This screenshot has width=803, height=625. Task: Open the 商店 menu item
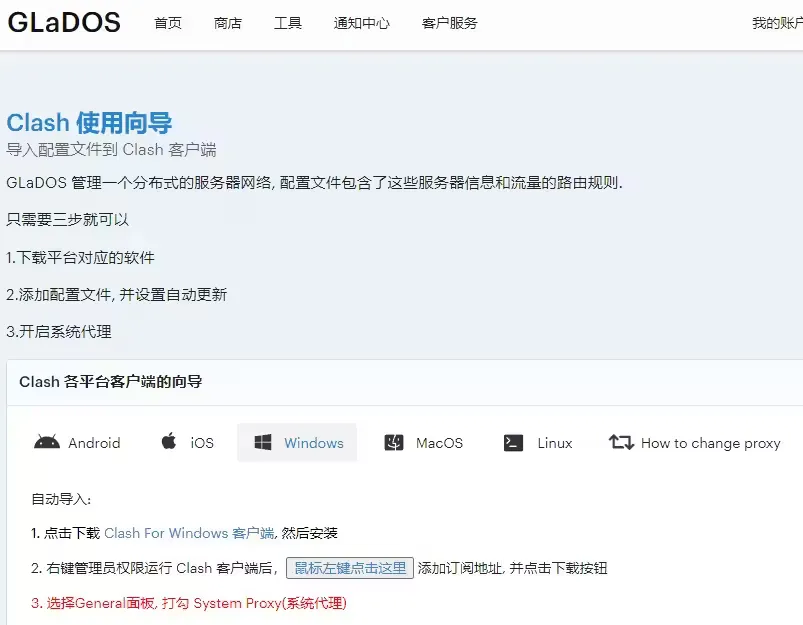[x=228, y=23]
